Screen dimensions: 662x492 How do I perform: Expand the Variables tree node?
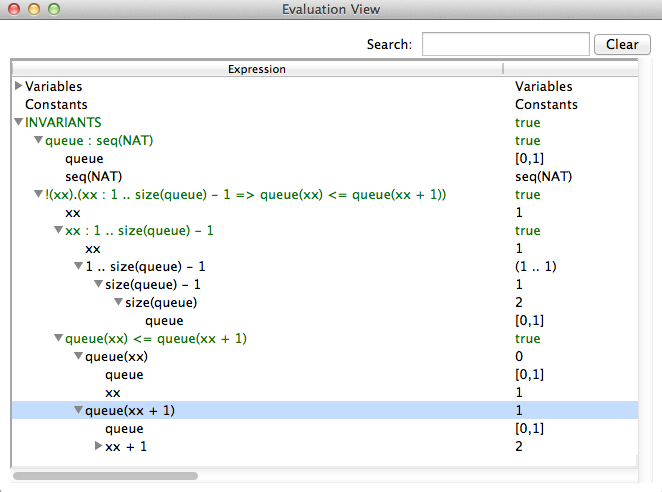[19, 87]
